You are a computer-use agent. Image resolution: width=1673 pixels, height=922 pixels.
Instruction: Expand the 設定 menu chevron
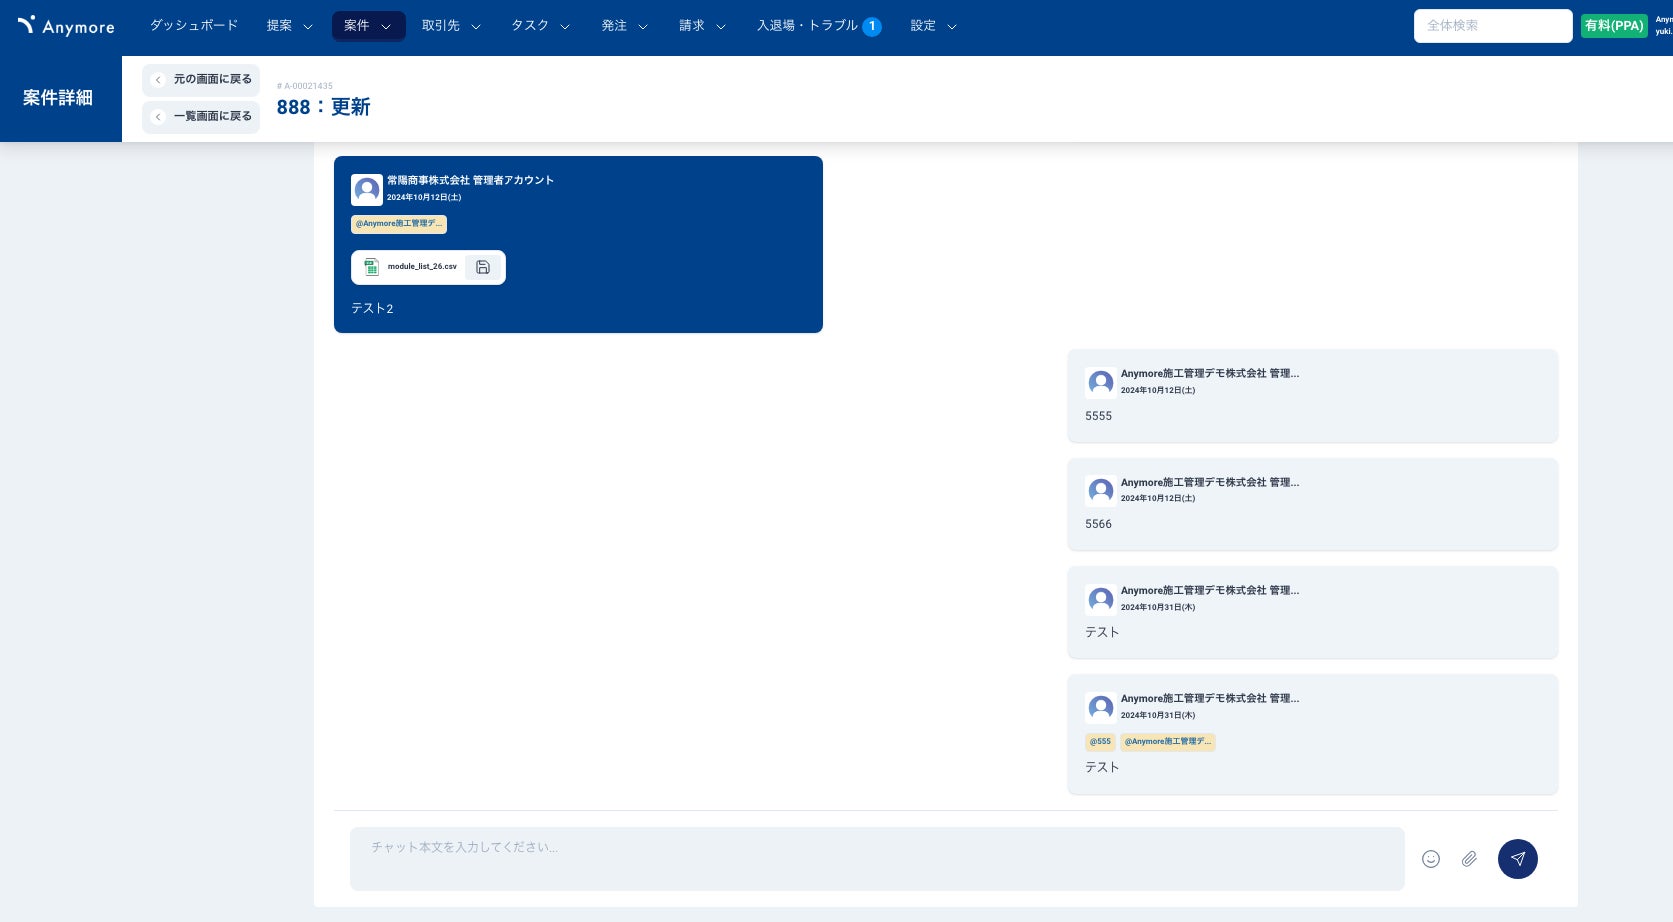point(952,27)
